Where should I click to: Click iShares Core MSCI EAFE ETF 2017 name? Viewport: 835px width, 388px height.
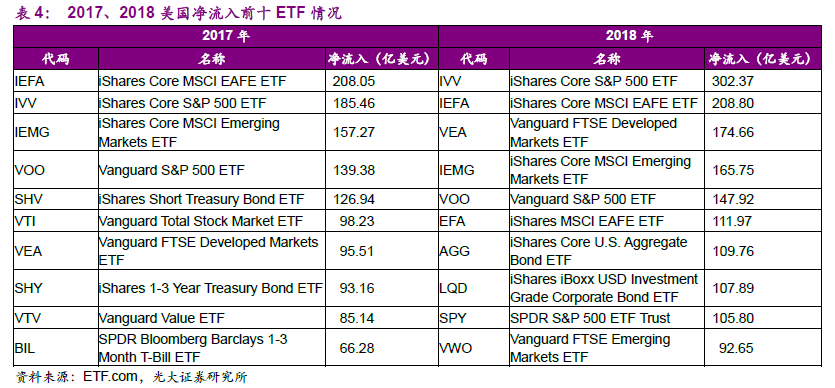(193, 81)
